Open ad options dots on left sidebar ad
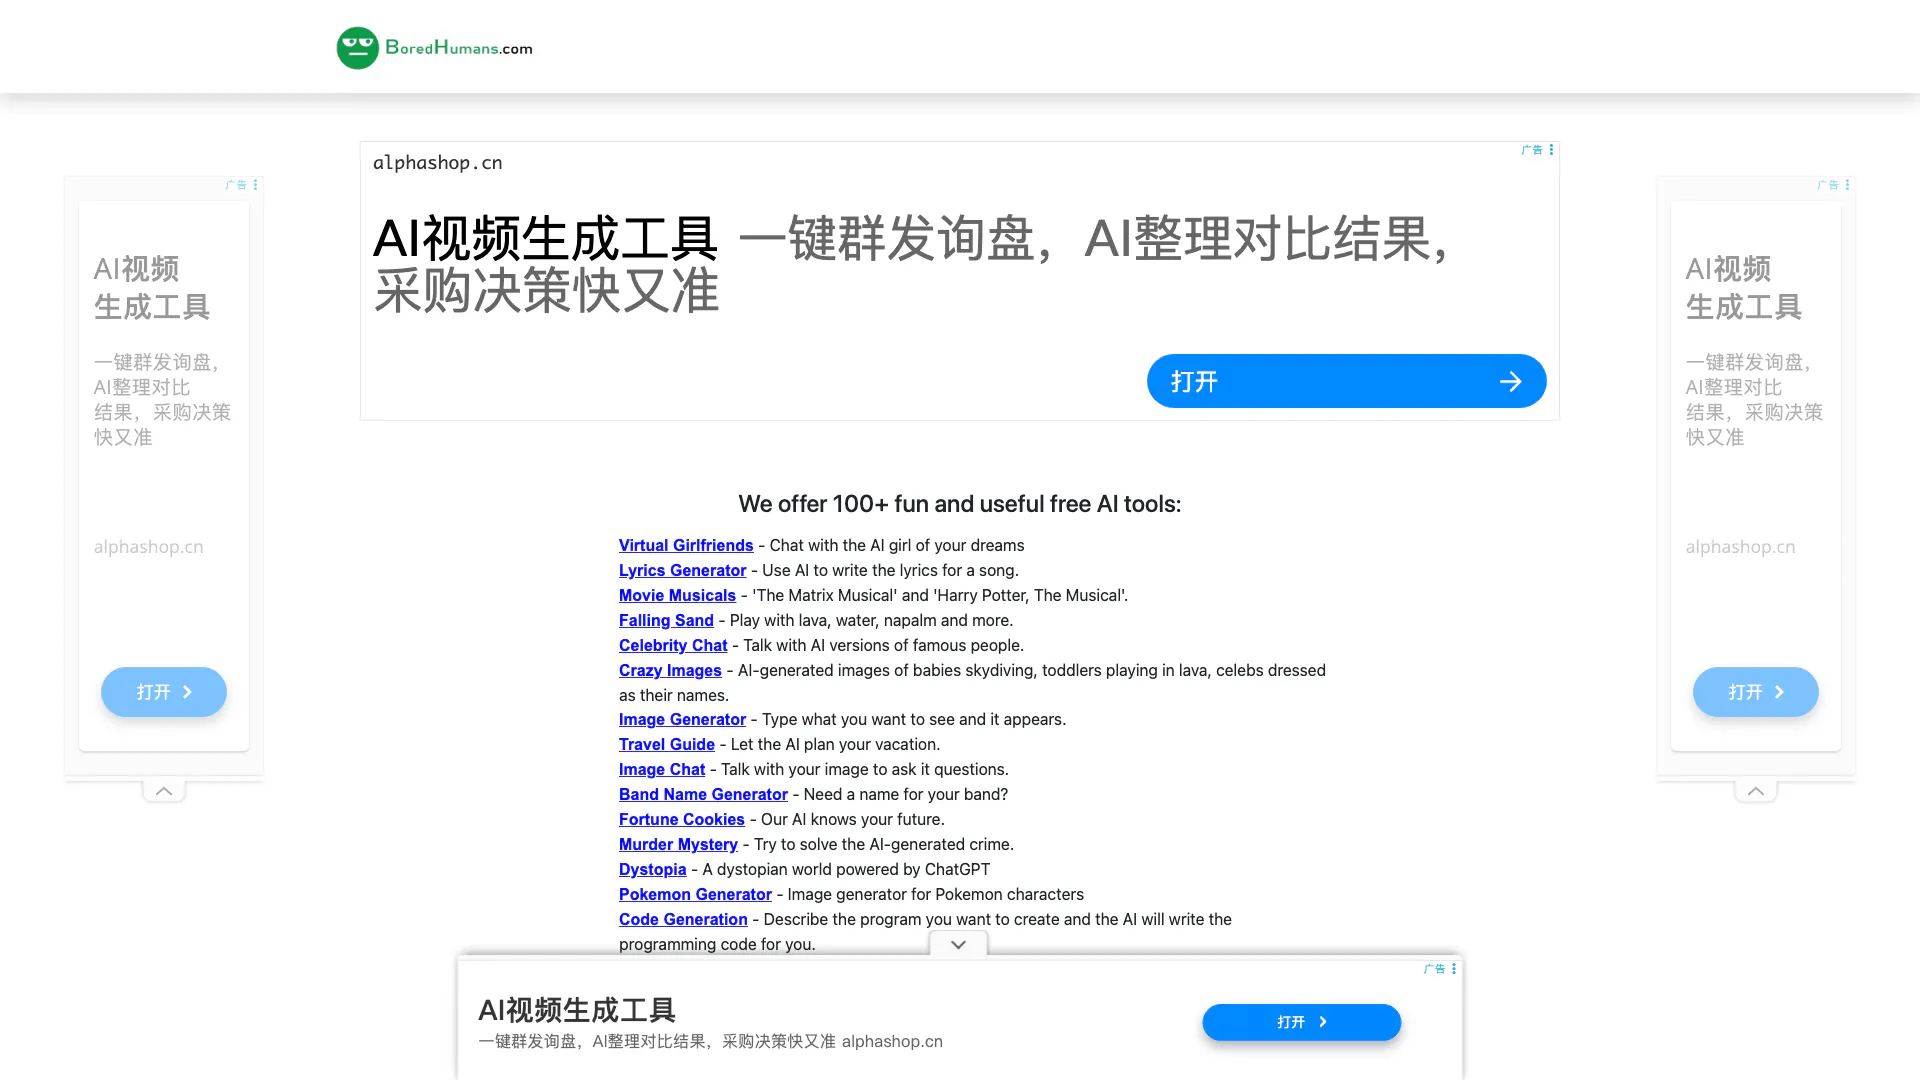Screen dimensions: 1920x1080 (x=256, y=185)
